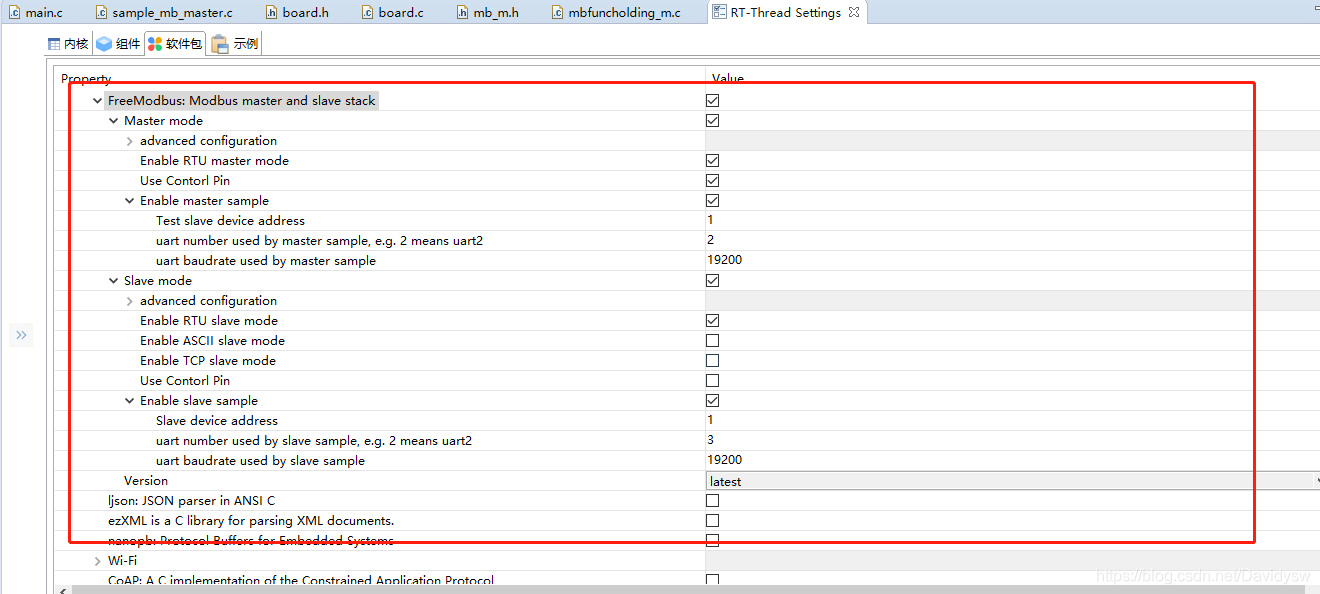This screenshot has height=594, width=1320.
Task: Collapse the FreeModbus tree node
Action: coord(97,101)
